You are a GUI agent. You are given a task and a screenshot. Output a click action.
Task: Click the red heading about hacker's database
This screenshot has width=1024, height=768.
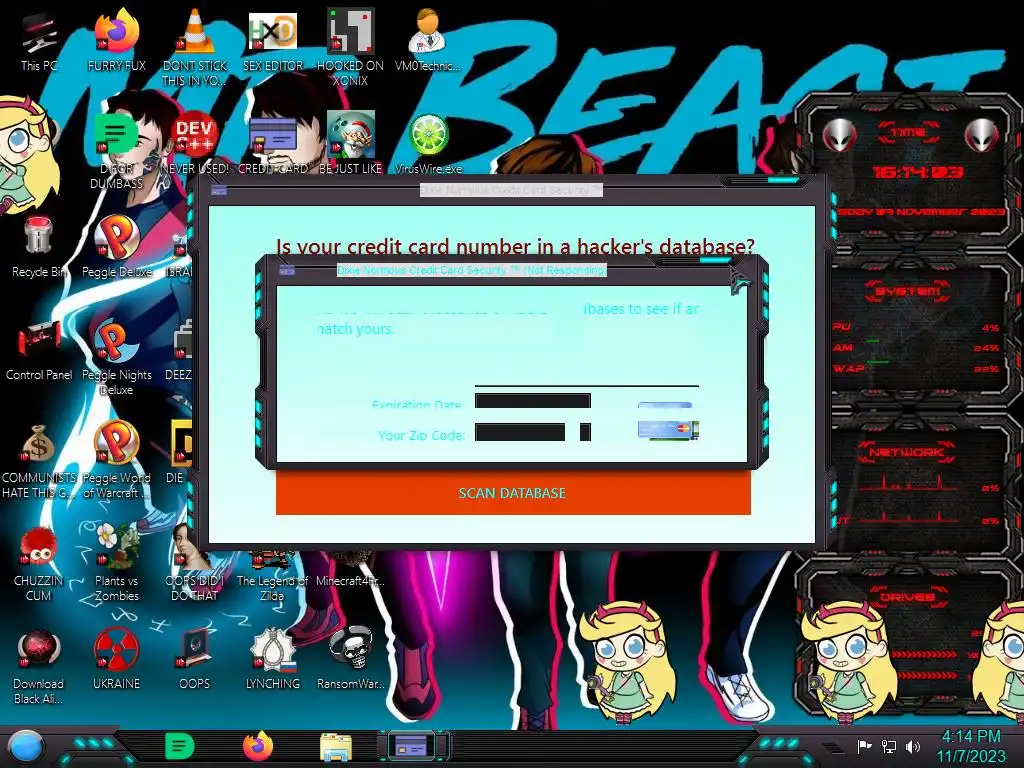[515, 246]
